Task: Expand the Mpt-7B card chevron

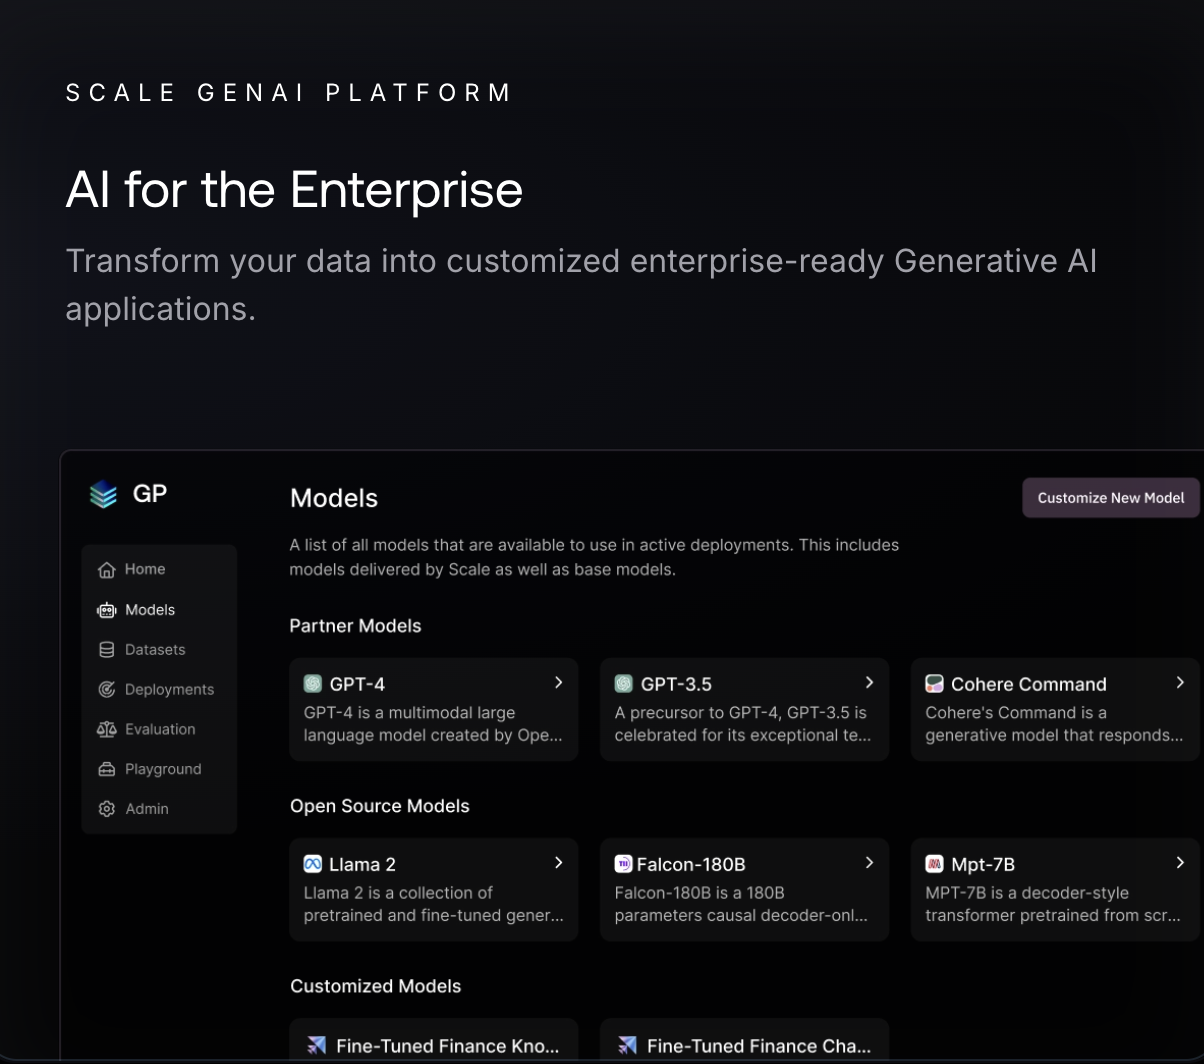Action: point(1180,863)
